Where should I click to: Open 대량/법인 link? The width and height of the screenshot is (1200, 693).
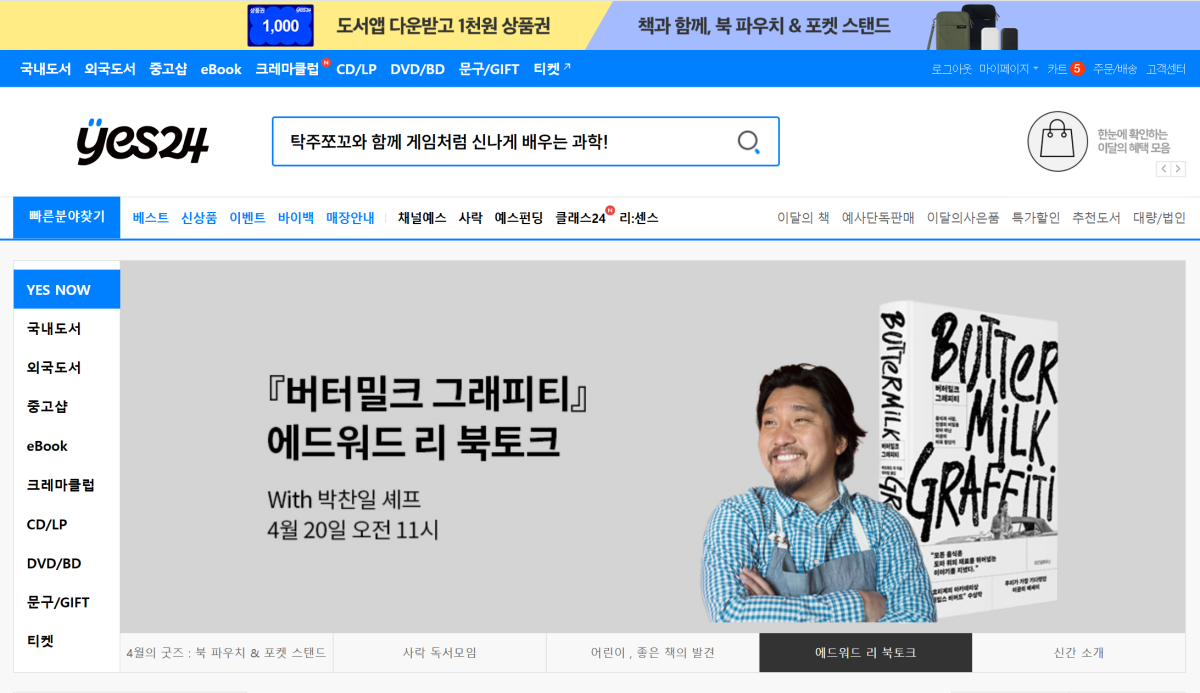(1159, 217)
